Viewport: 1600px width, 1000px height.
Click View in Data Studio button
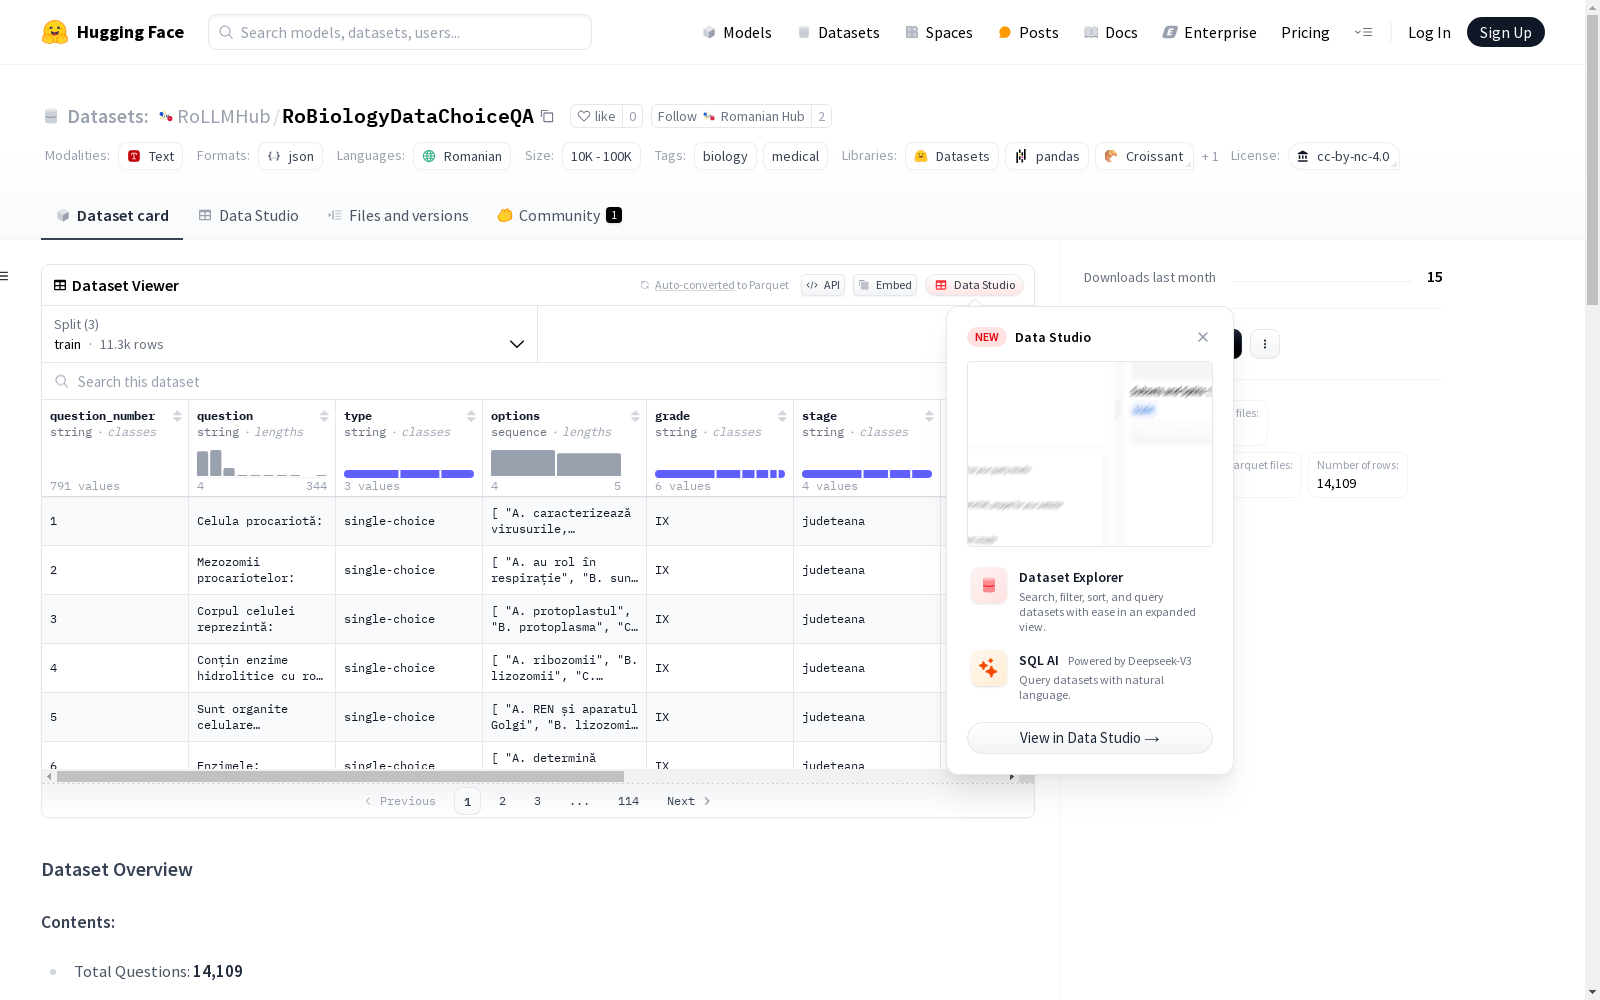pos(1090,738)
